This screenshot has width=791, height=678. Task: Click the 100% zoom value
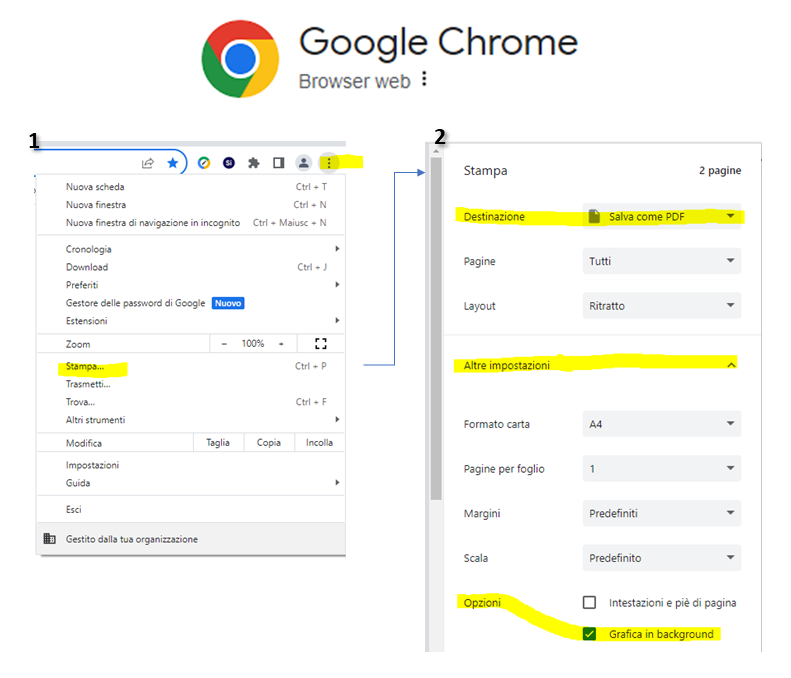pyautogui.click(x=253, y=344)
